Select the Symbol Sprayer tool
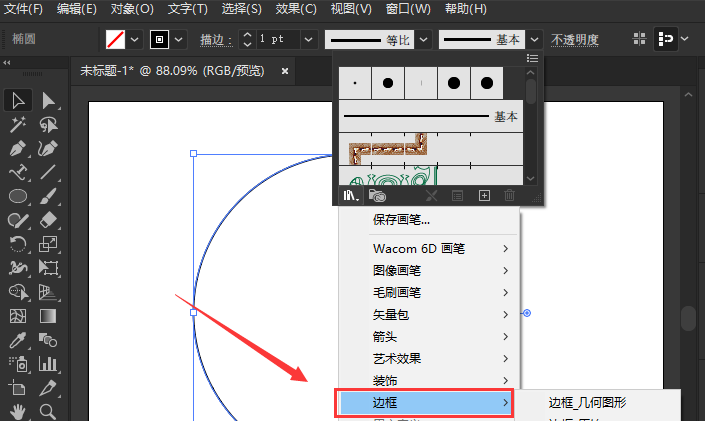The width and height of the screenshot is (705, 421). click(x=18, y=364)
